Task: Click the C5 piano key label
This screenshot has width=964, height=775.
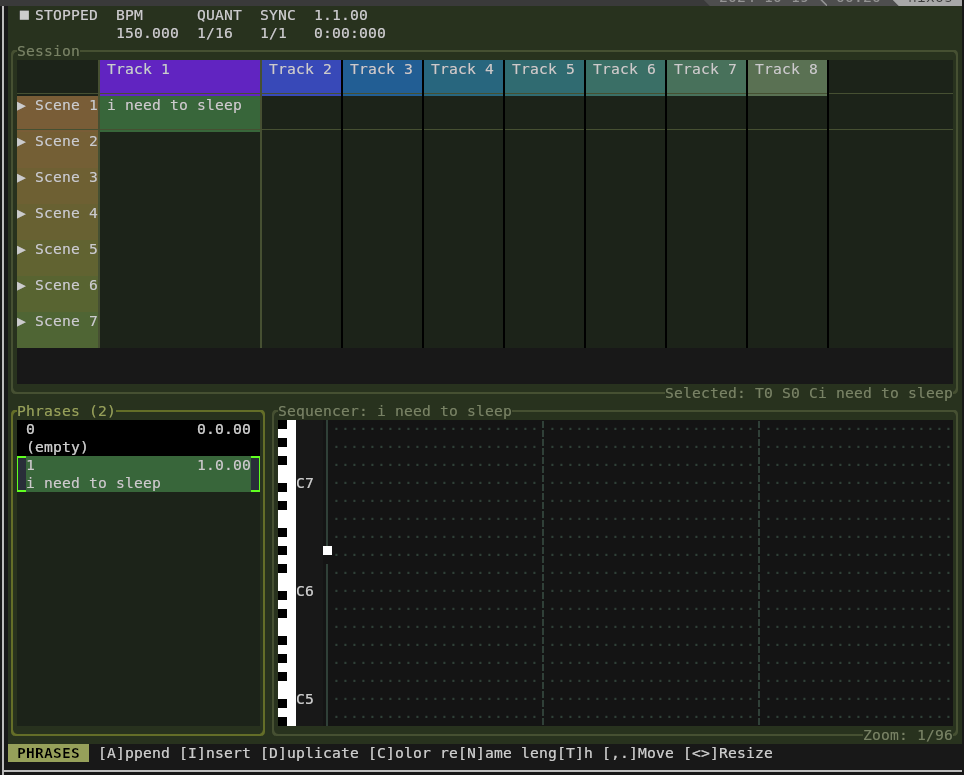Action: tap(305, 699)
